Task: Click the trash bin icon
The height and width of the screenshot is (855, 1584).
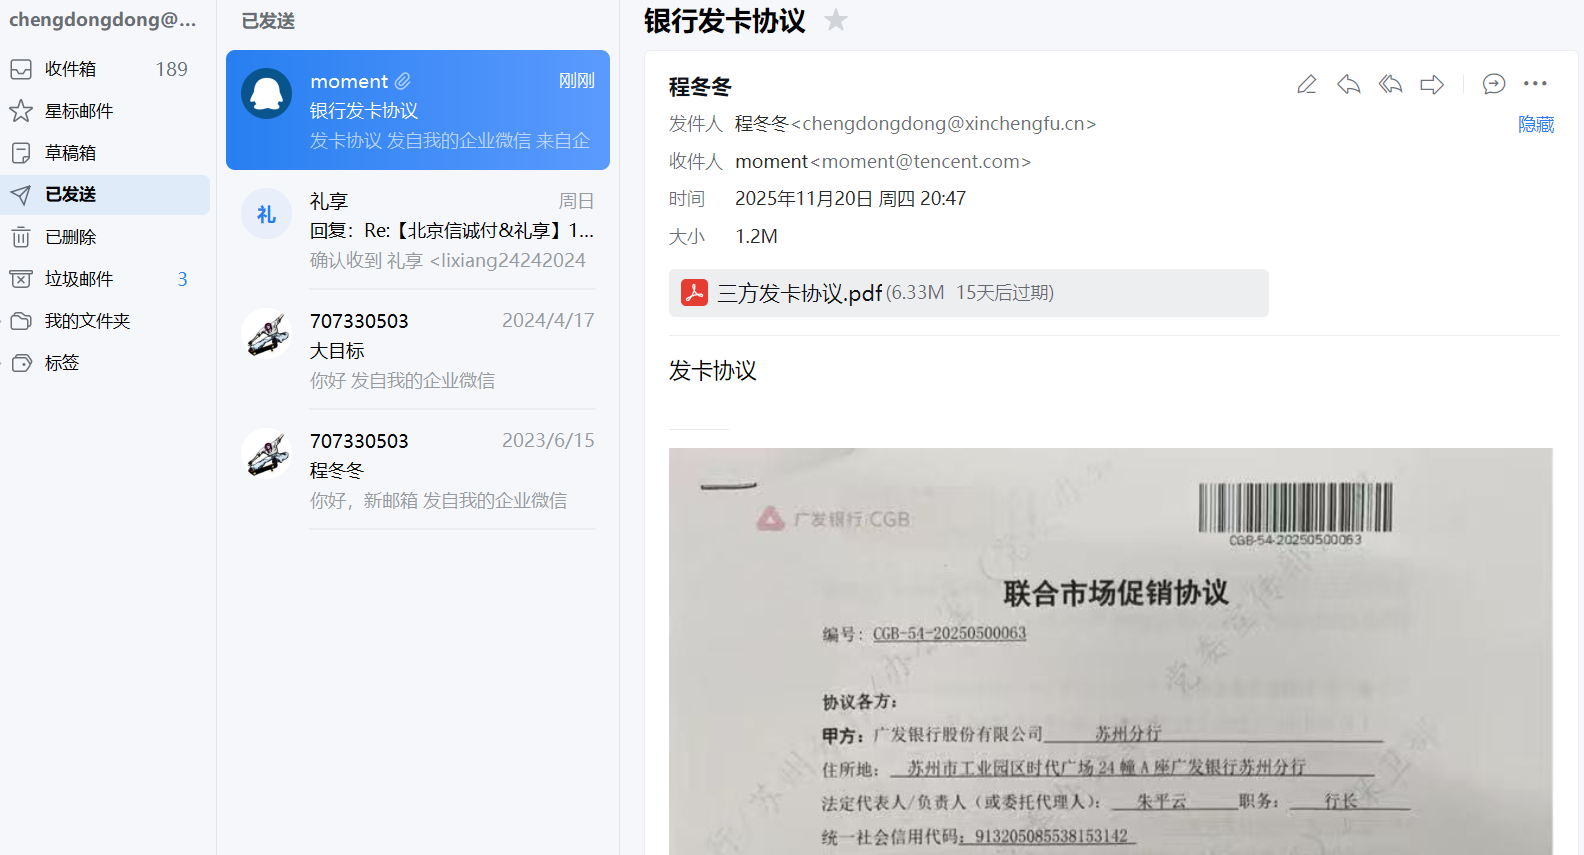Action: tap(21, 237)
